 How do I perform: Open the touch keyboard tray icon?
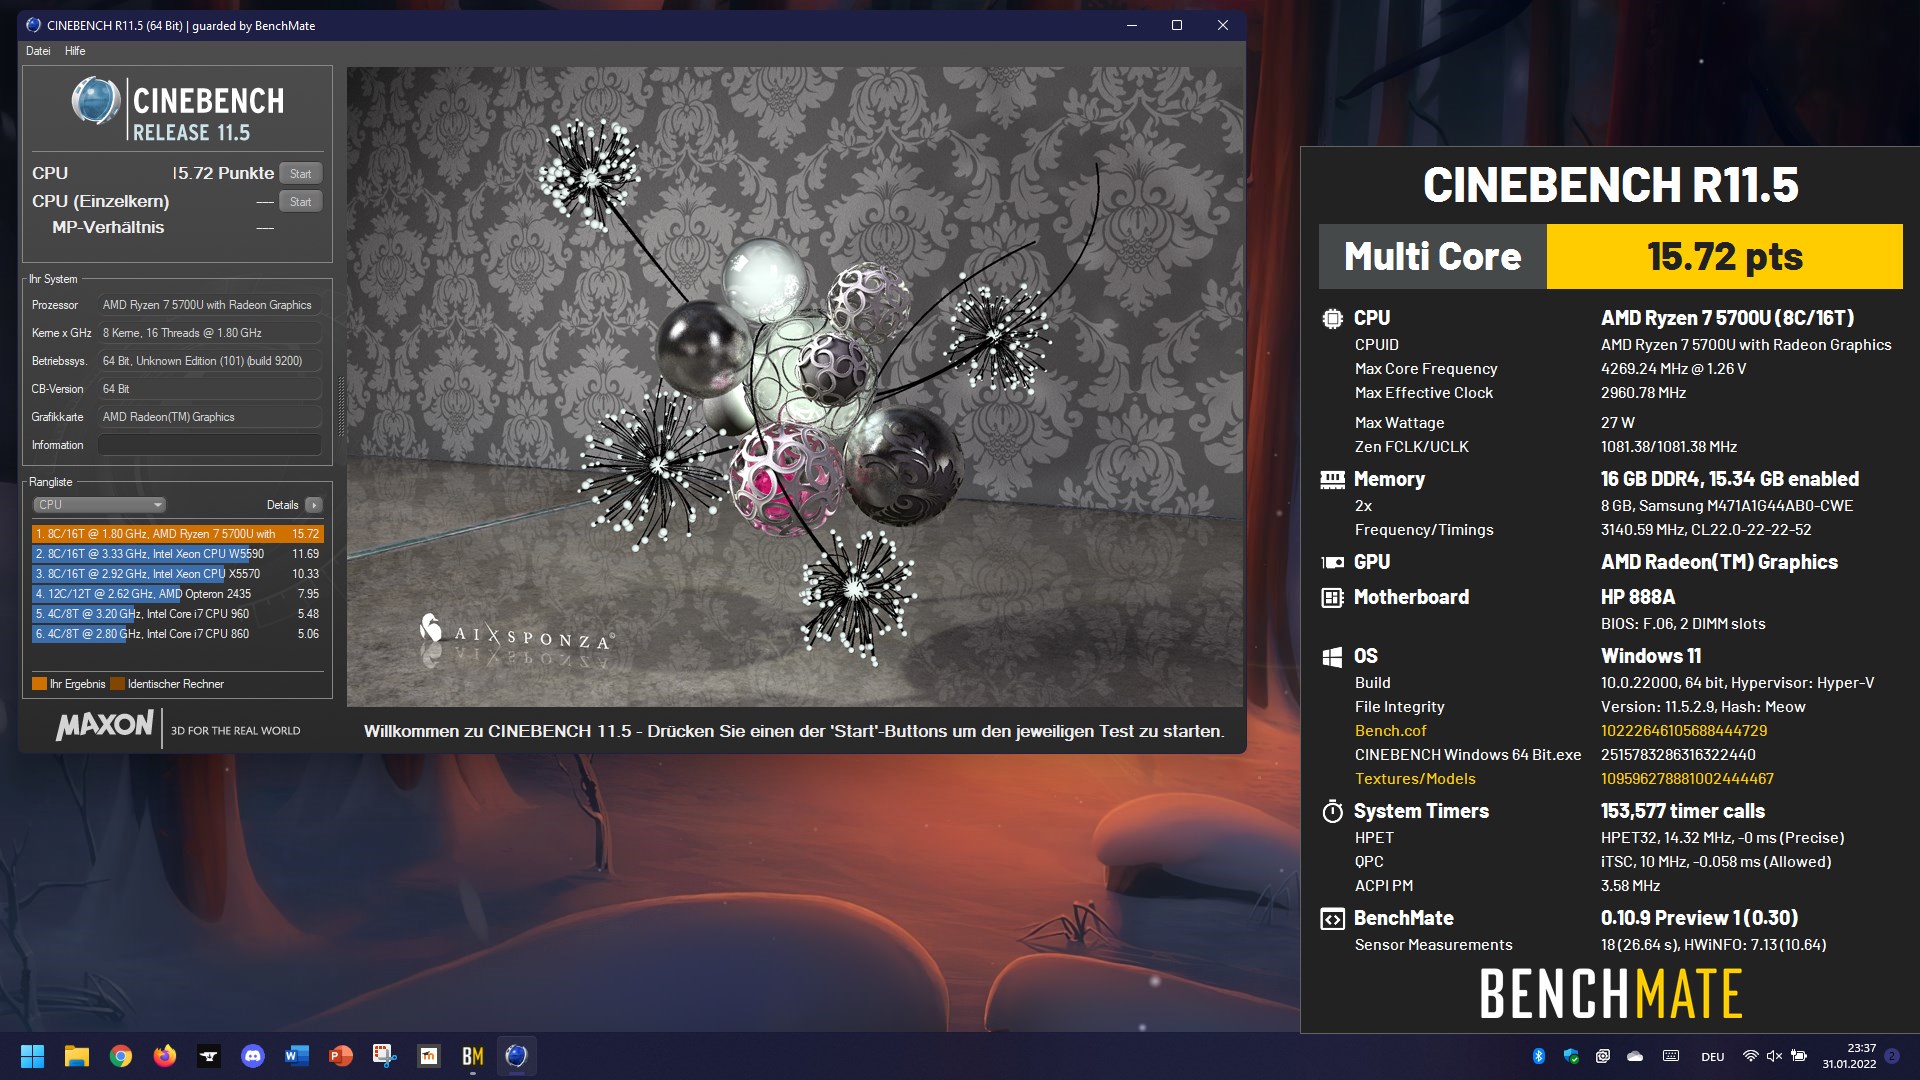click(1671, 1056)
